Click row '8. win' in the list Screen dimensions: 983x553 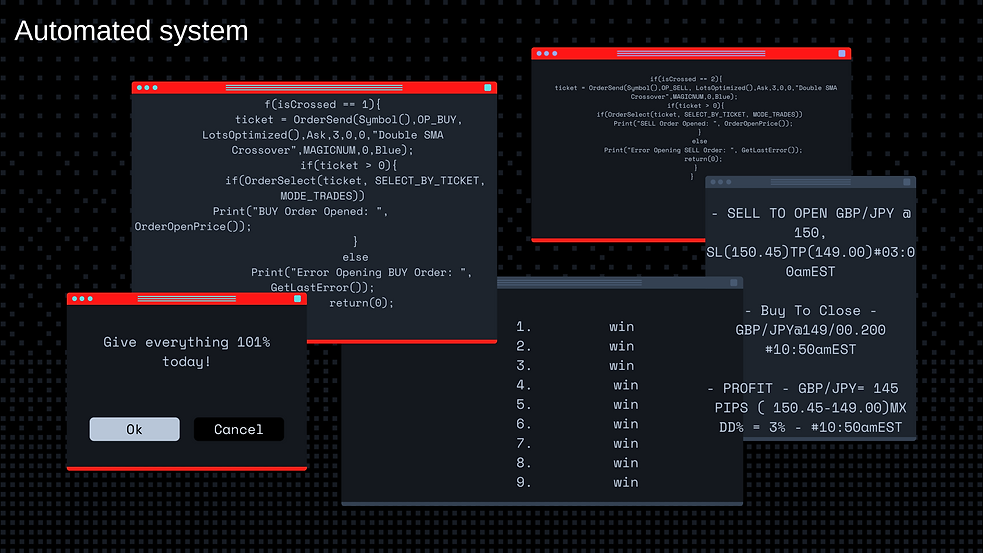[x=577, y=463]
